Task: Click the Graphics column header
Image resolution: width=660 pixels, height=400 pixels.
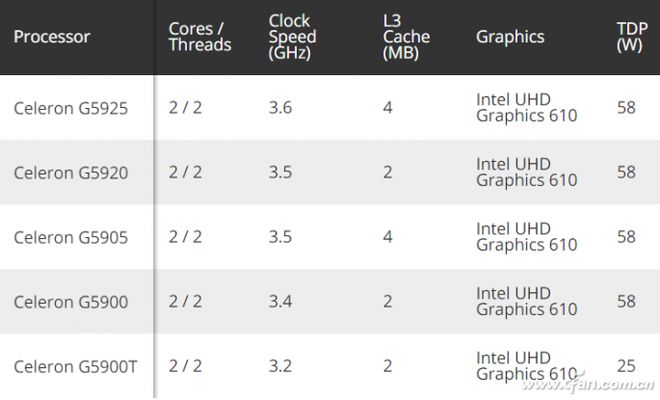Action: [510, 37]
